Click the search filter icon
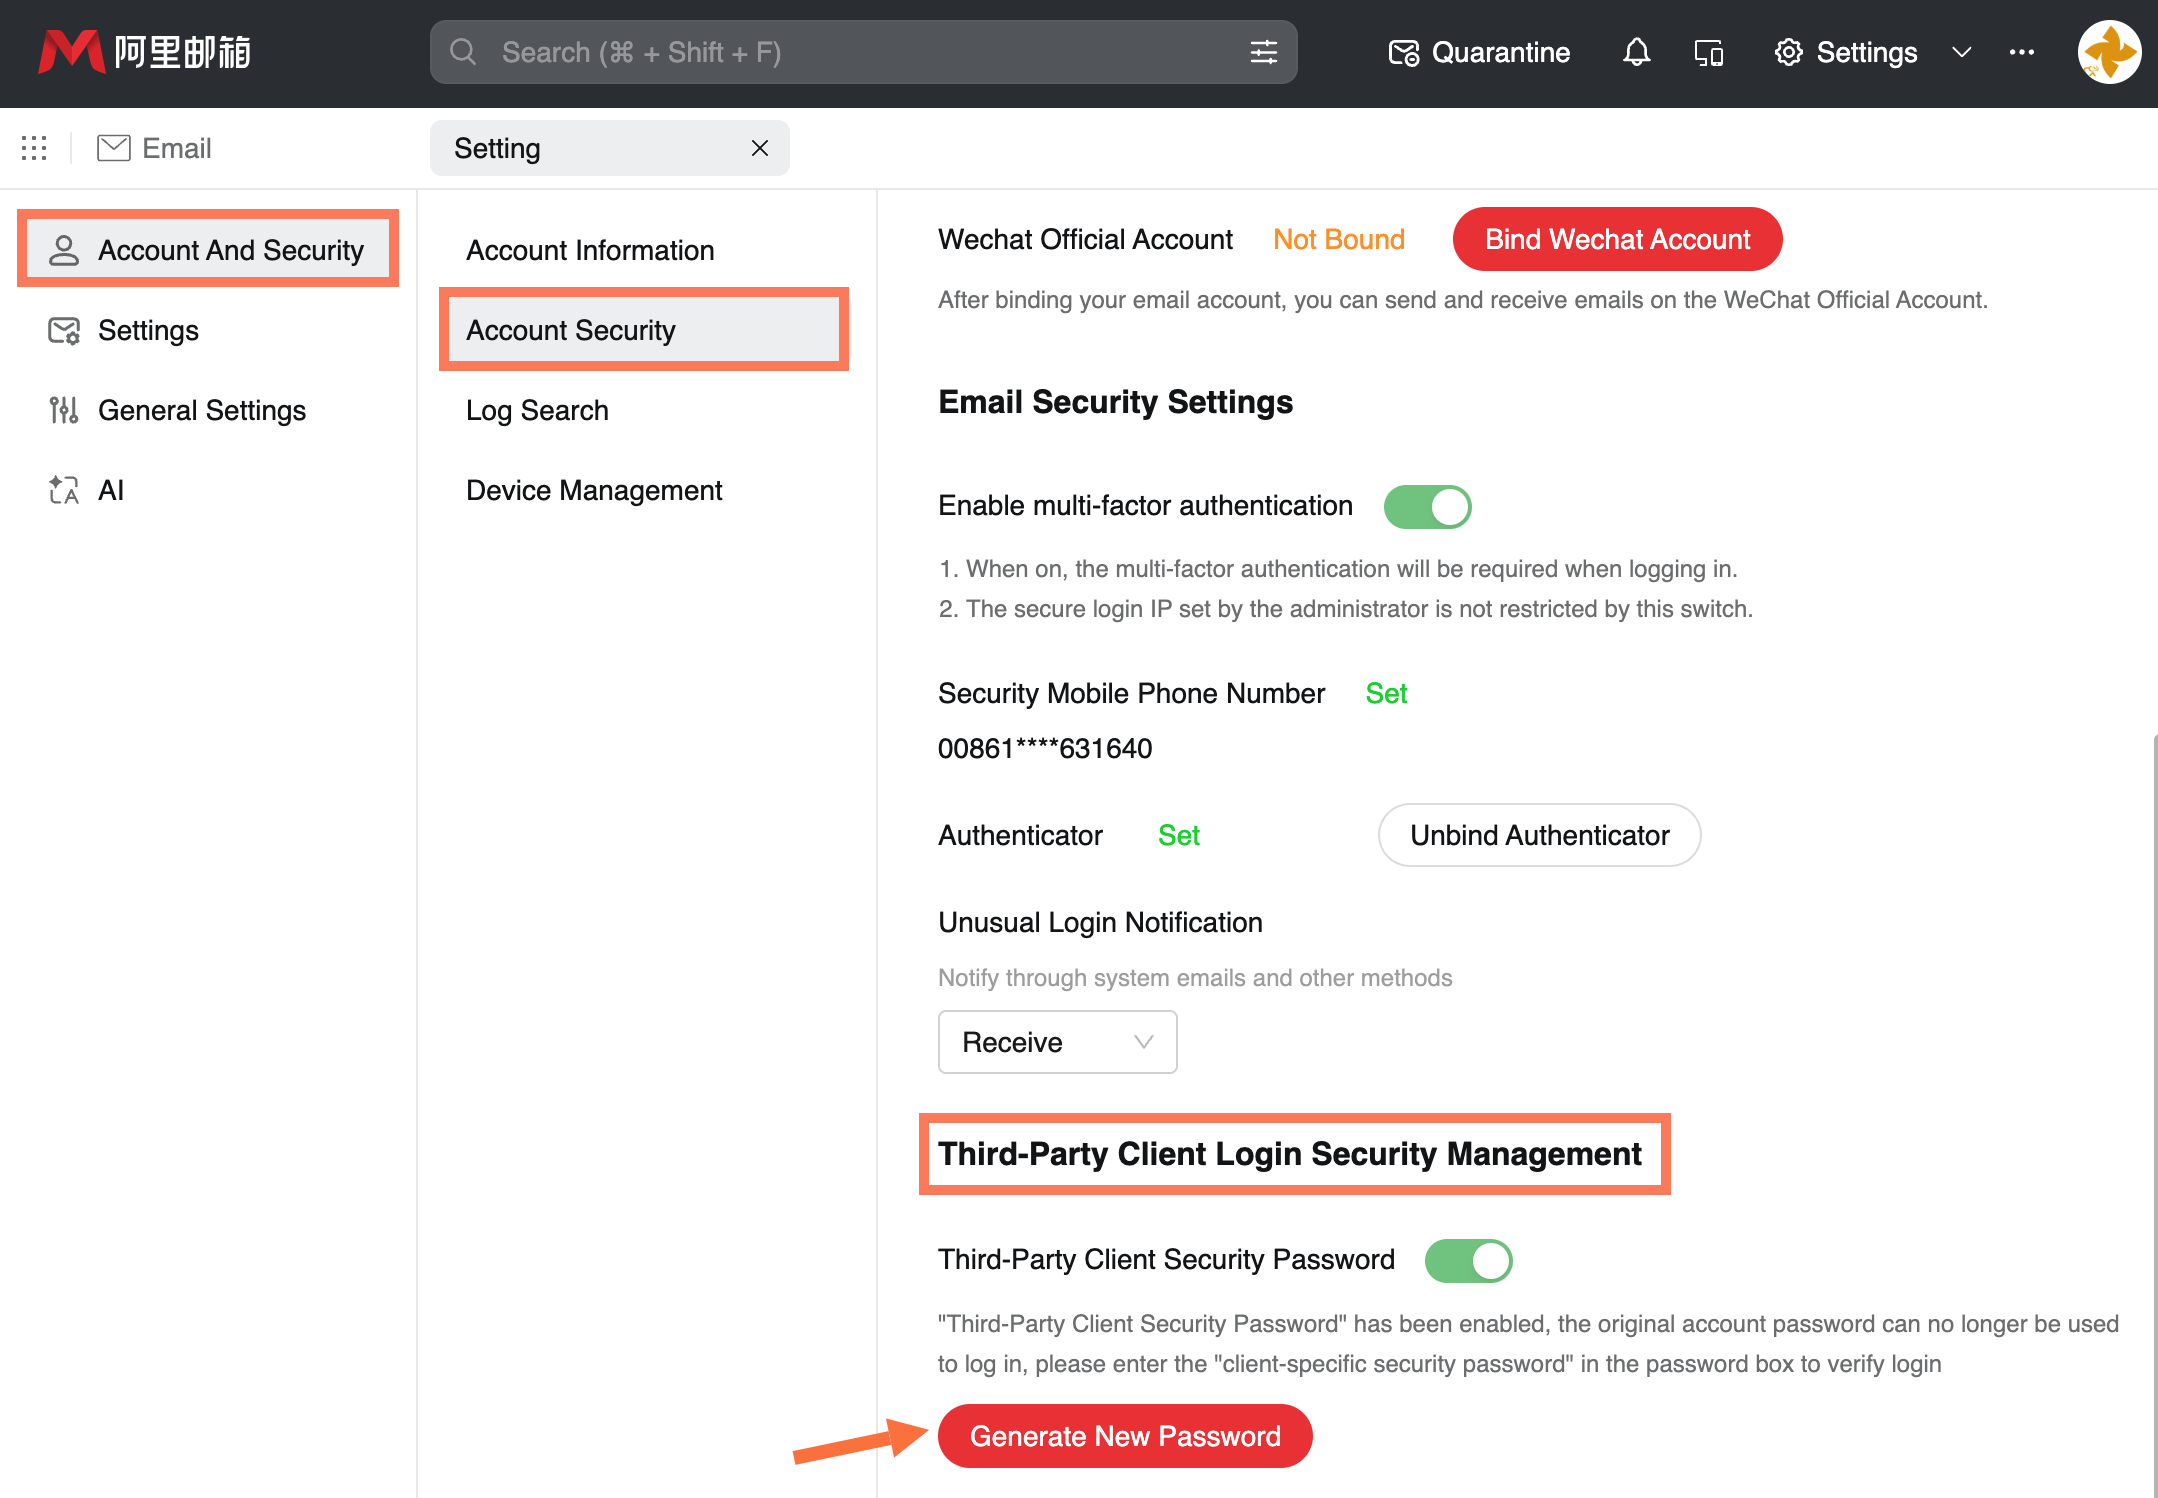The height and width of the screenshot is (1498, 2158). pos(1263,51)
